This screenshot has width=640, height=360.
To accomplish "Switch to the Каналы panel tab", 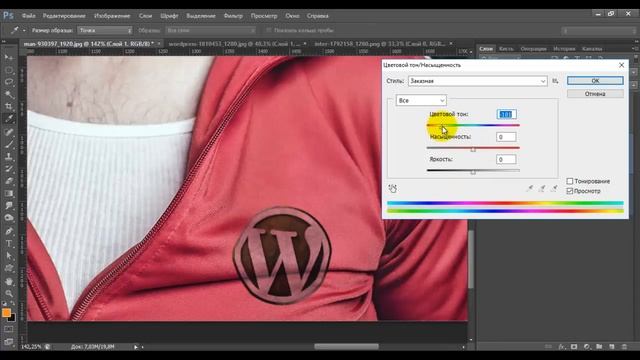I will point(592,49).
